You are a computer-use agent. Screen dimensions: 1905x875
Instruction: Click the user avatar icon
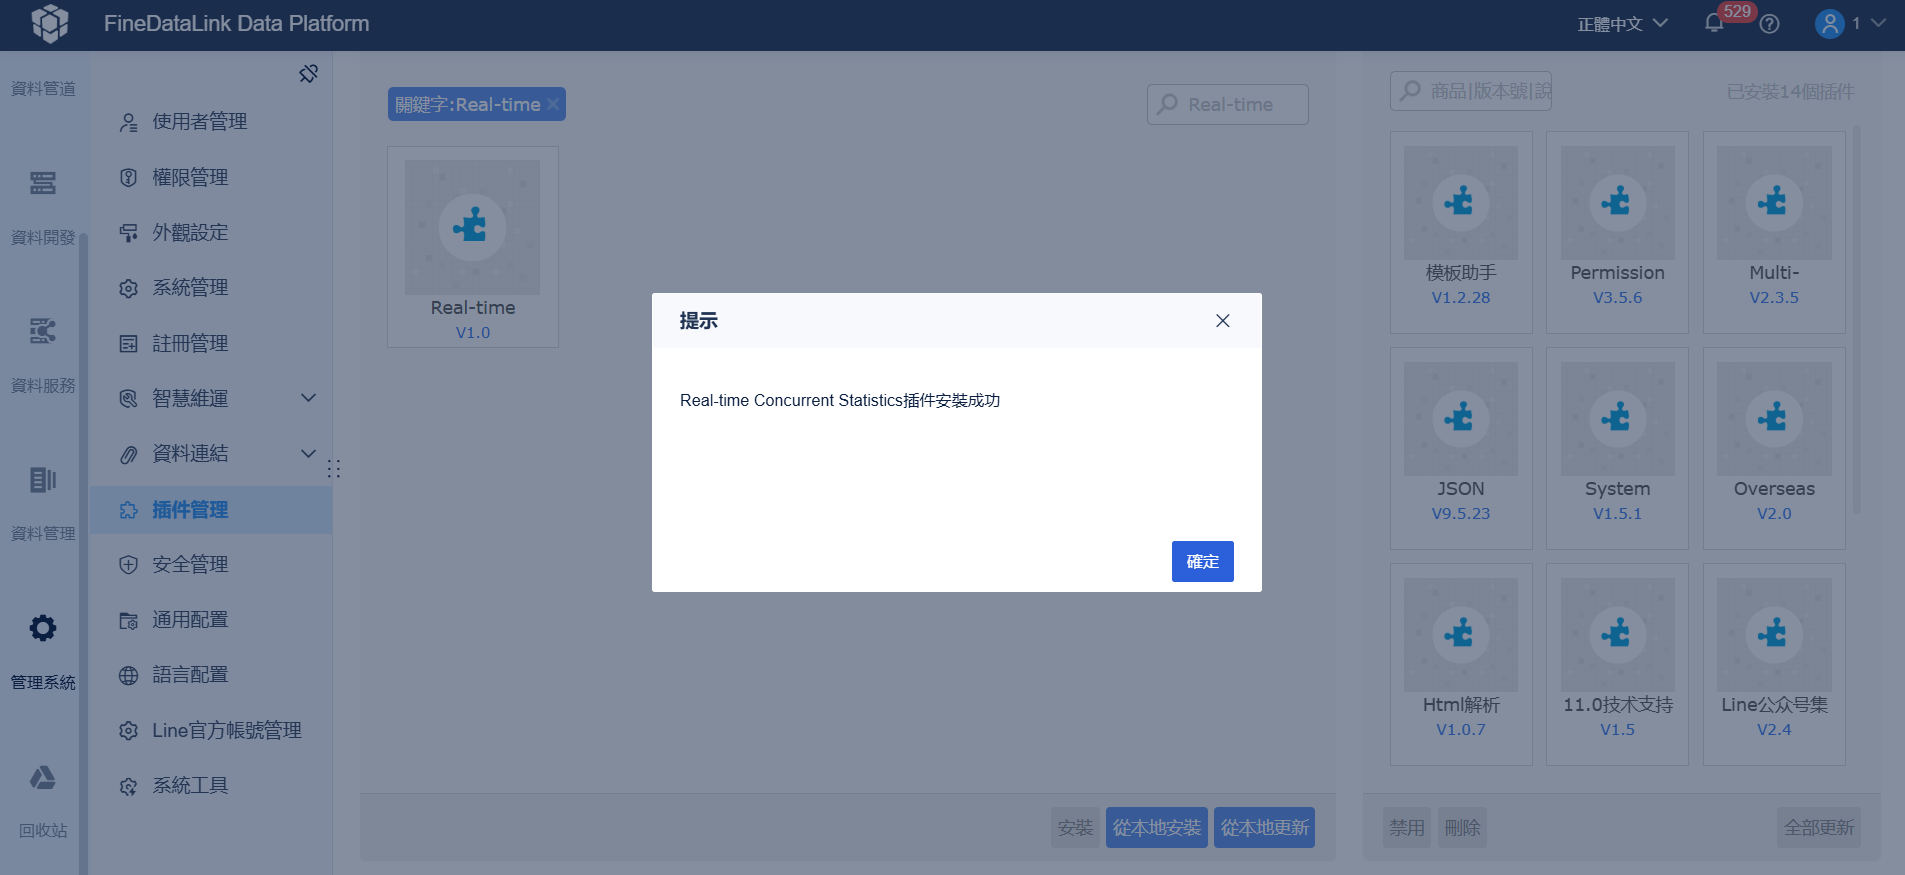pos(1829,24)
